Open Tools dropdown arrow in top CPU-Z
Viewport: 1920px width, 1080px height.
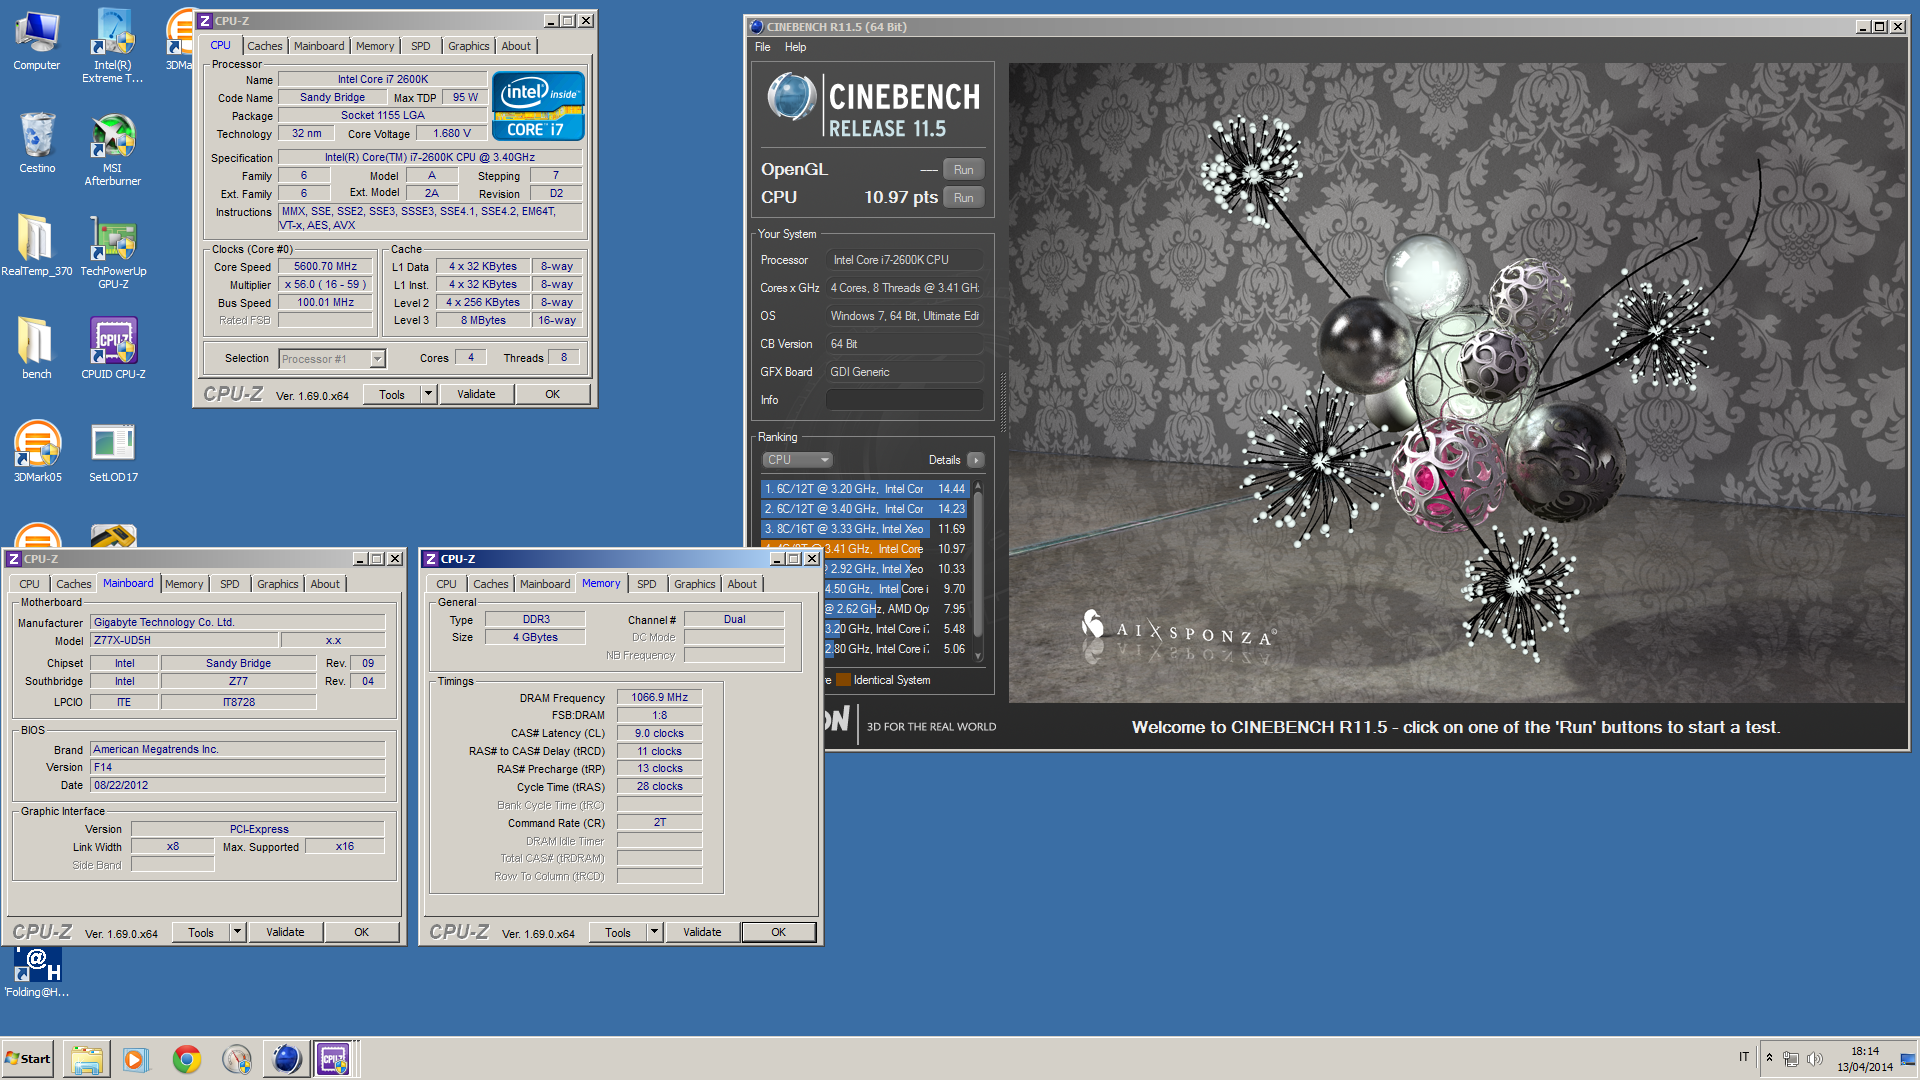[x=429, y=394]
